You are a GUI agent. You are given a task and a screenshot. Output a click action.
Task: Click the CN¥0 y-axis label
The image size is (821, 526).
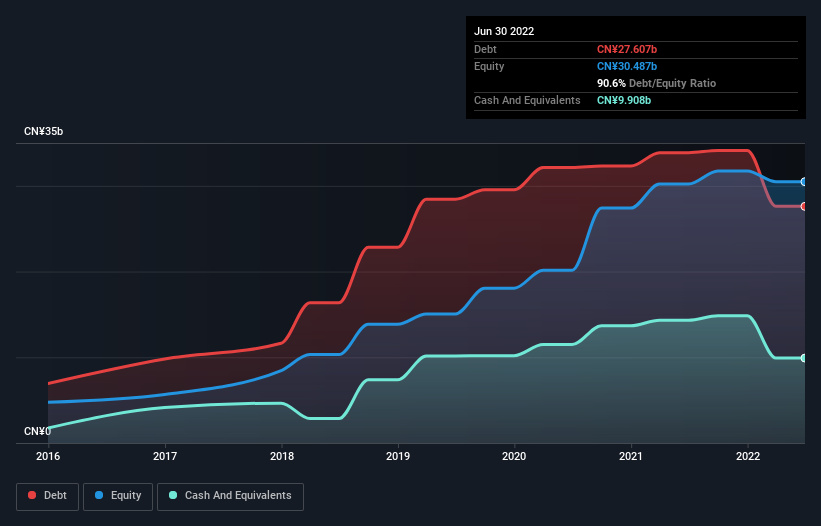coord(38,431)
